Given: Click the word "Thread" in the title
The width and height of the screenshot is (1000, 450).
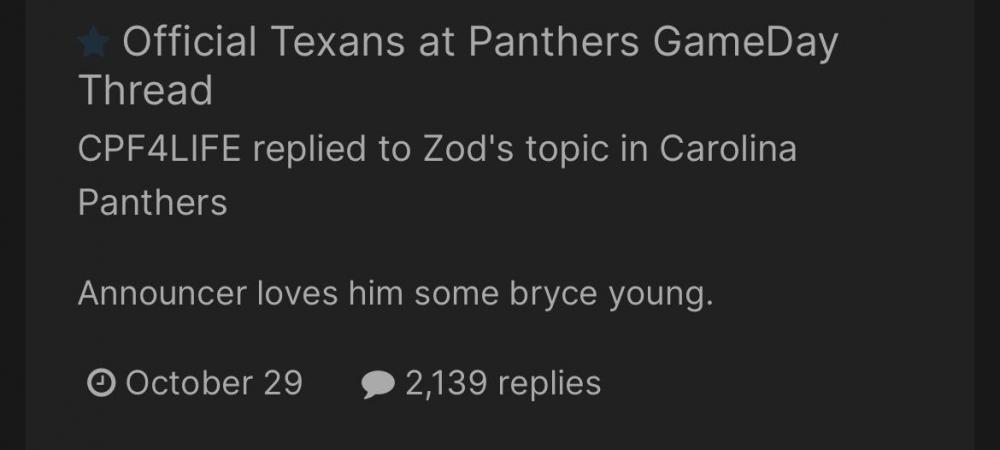Looking at the screenshot, I should click(145, 91).
